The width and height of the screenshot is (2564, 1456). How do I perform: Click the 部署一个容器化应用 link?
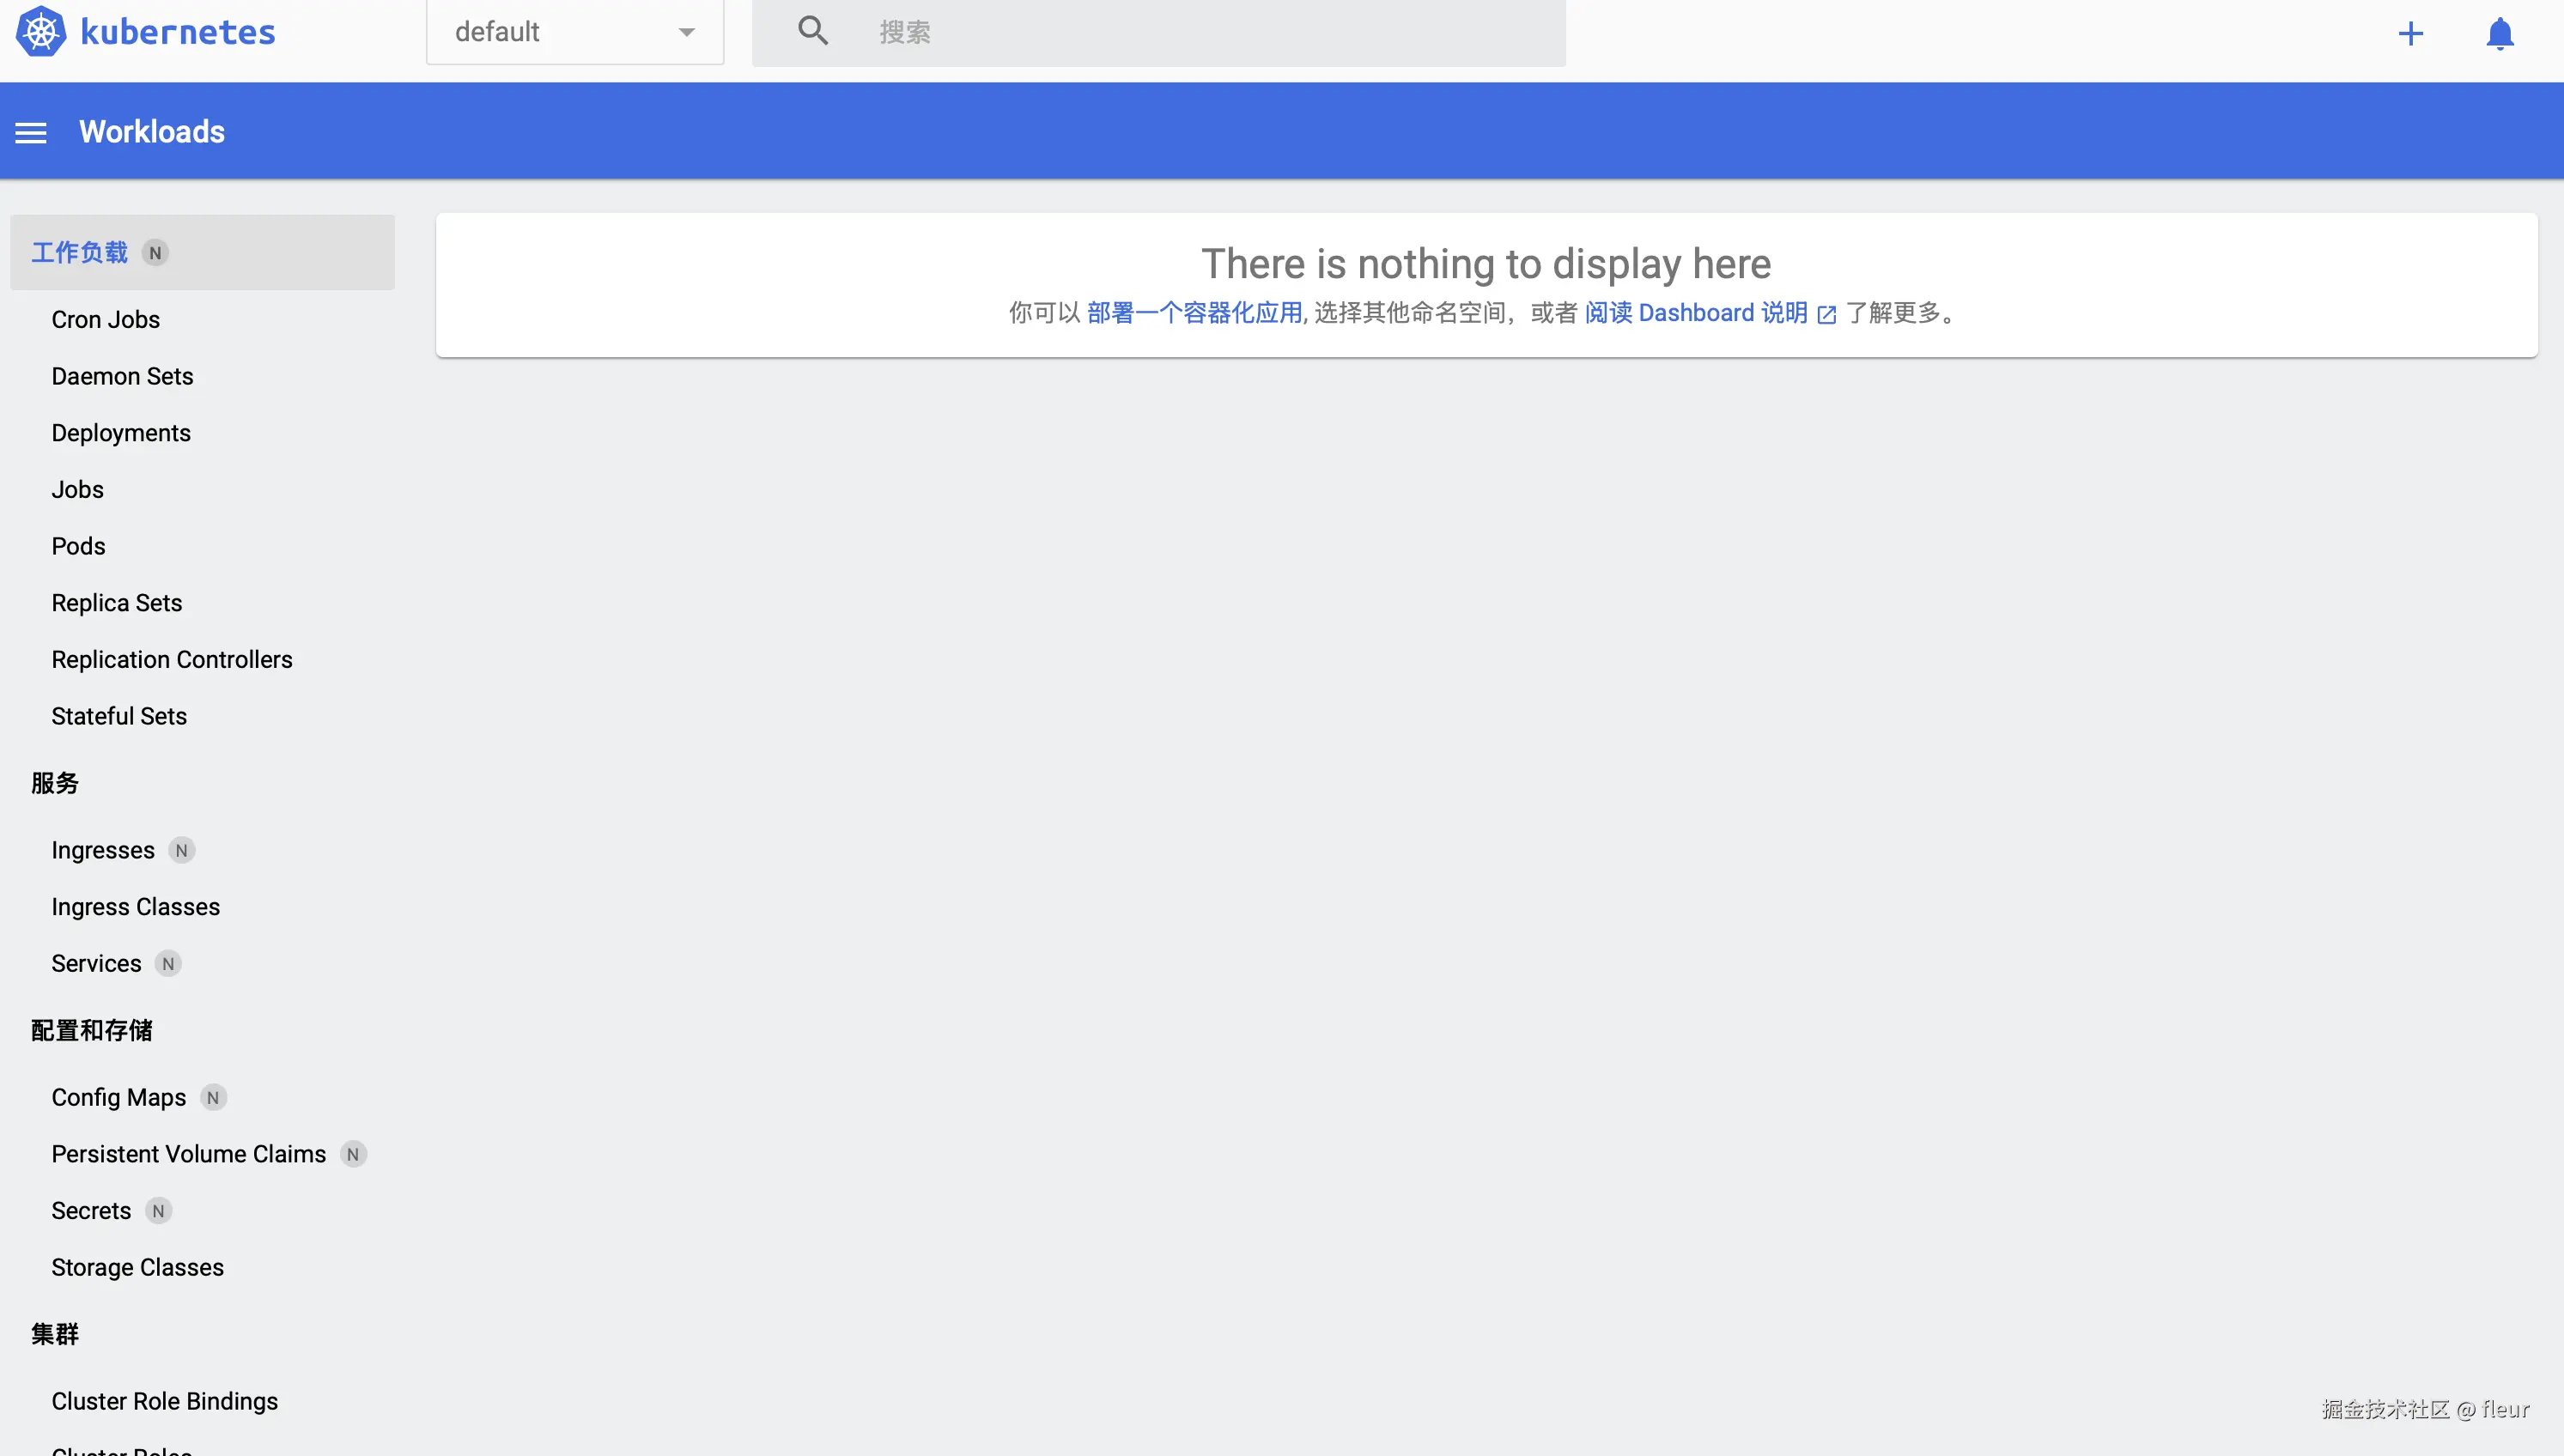[1194, 313]
